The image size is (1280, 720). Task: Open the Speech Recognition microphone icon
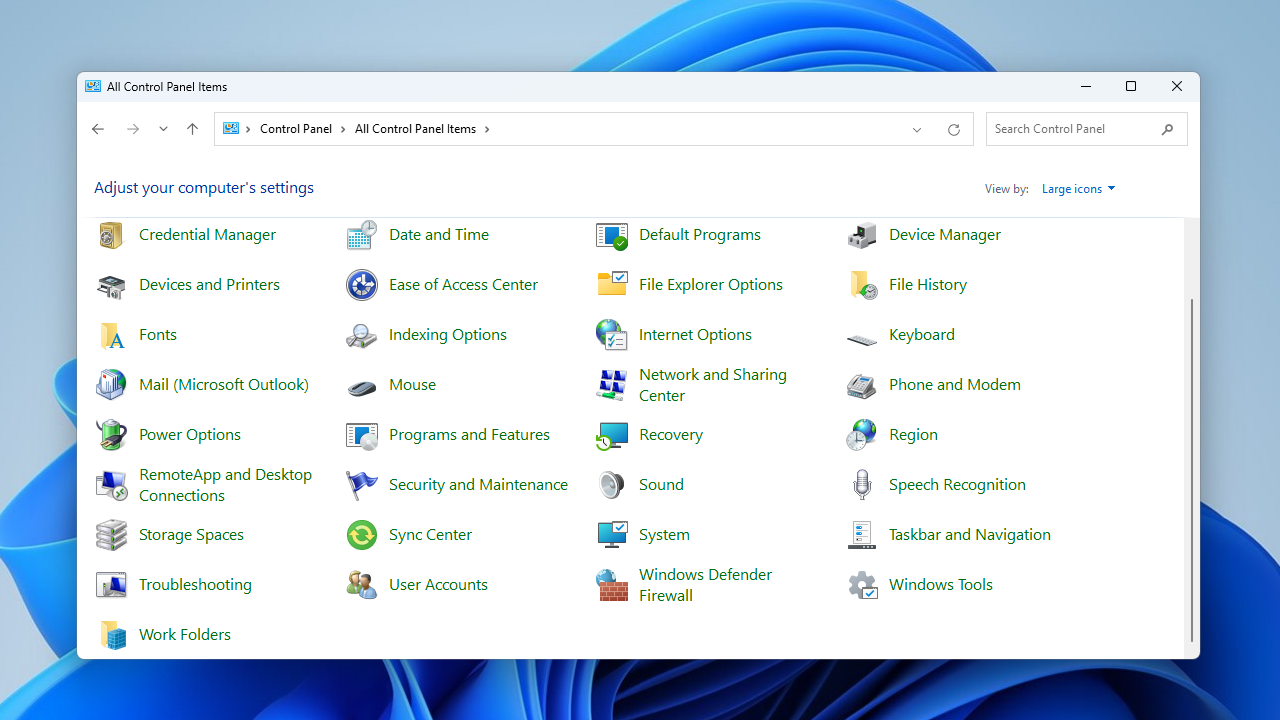(861, 485)
